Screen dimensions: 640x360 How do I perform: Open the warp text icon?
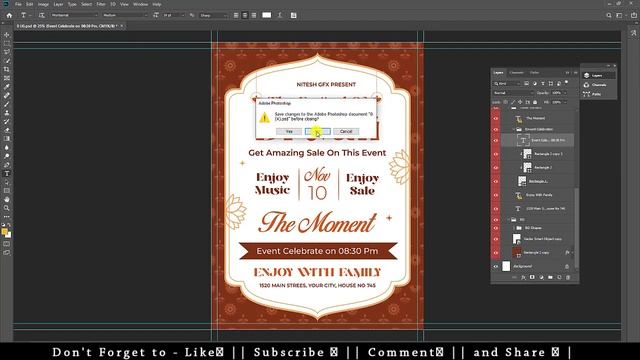tap(280, 15)
